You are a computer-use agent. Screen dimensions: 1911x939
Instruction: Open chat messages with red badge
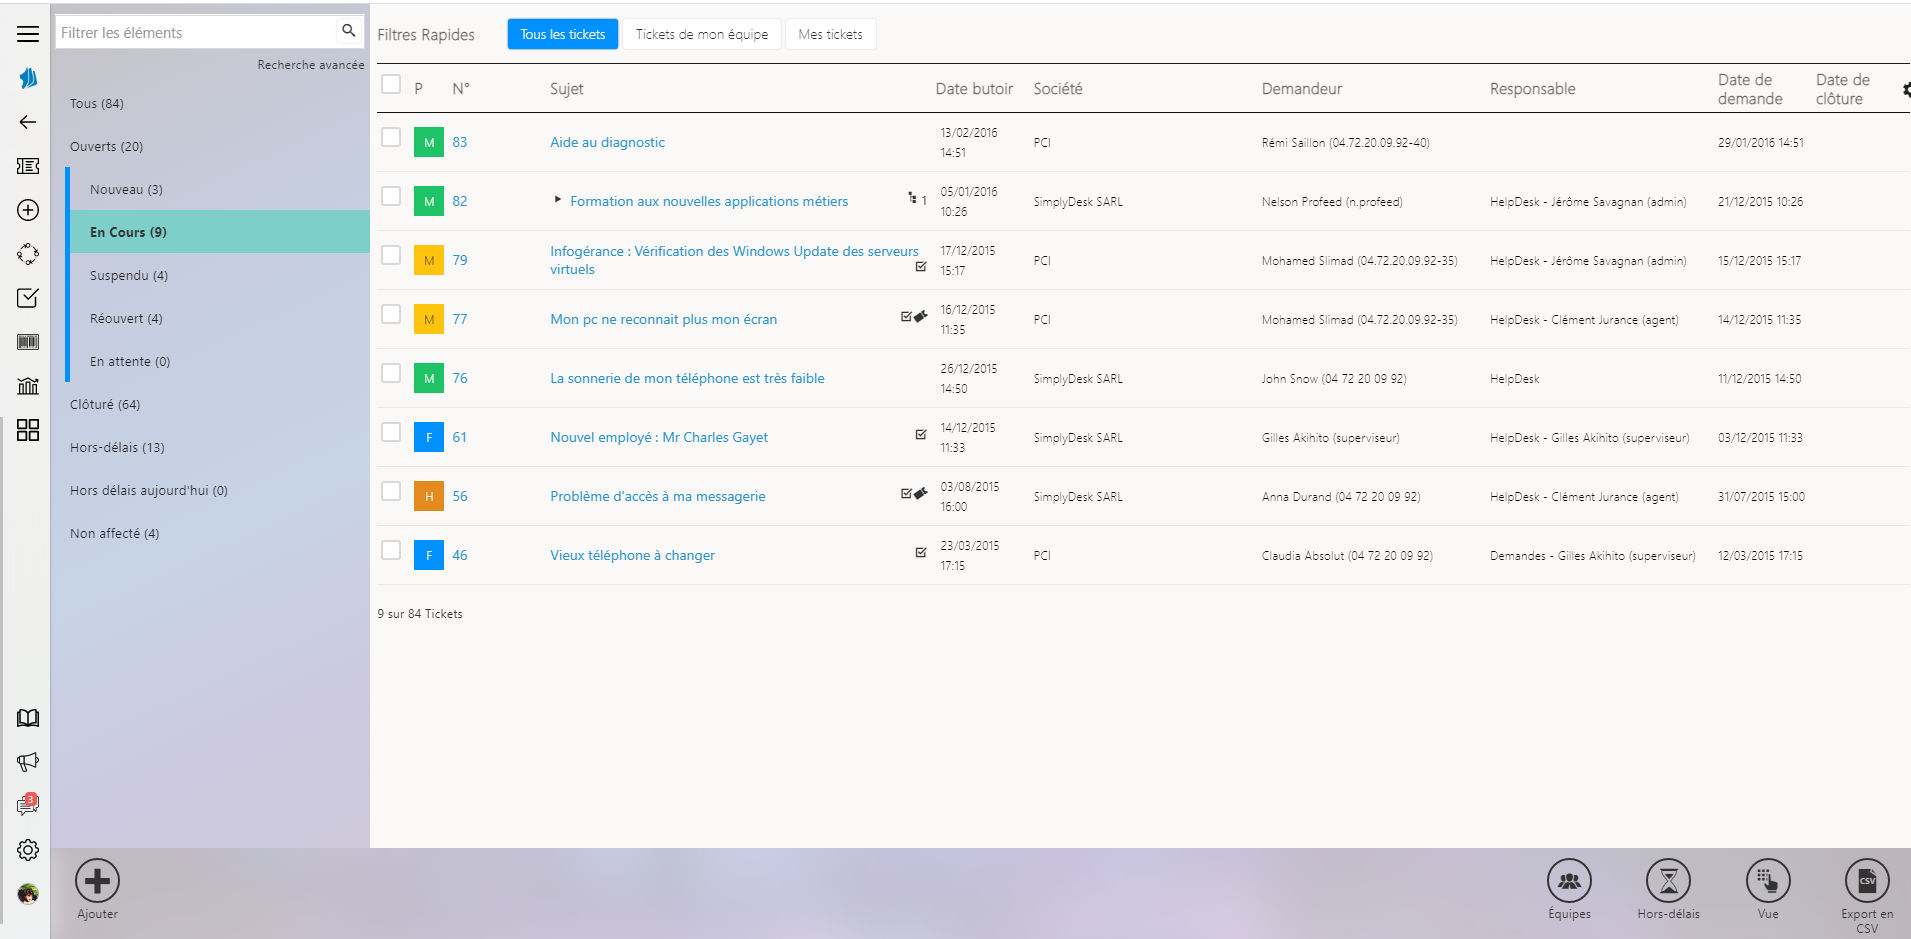28,805
